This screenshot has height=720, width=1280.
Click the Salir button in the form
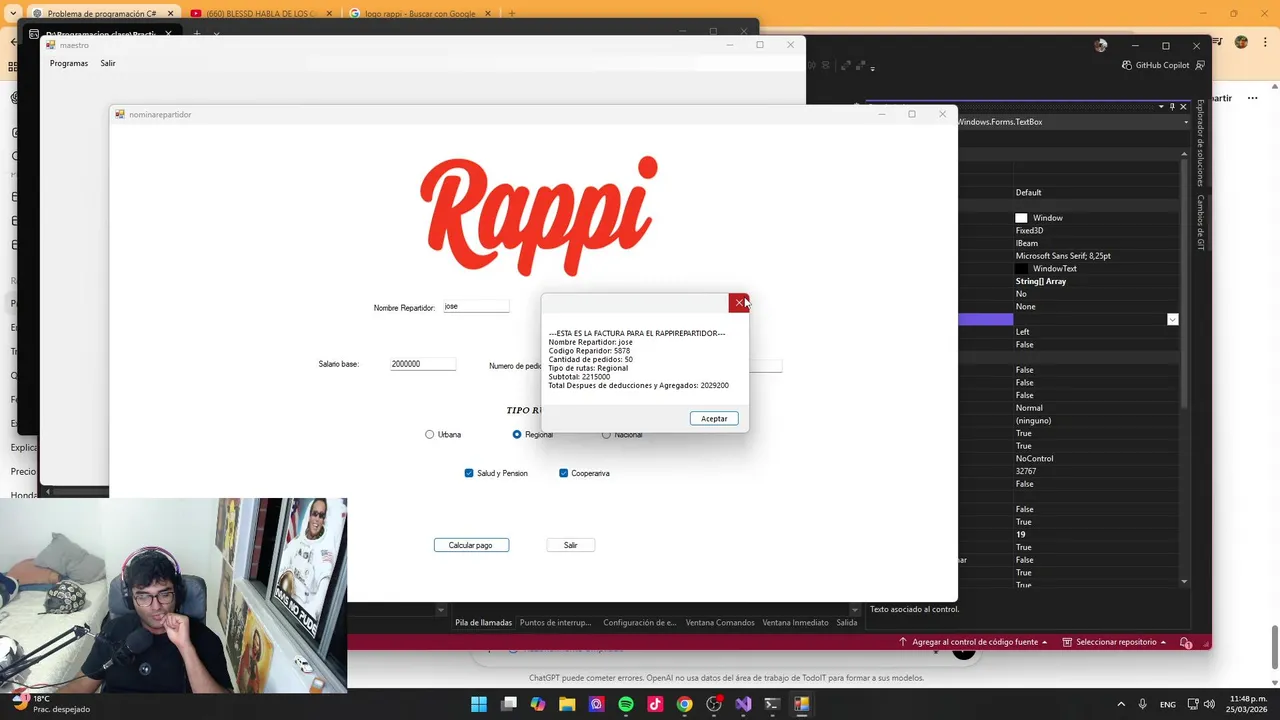click(570, 545)
